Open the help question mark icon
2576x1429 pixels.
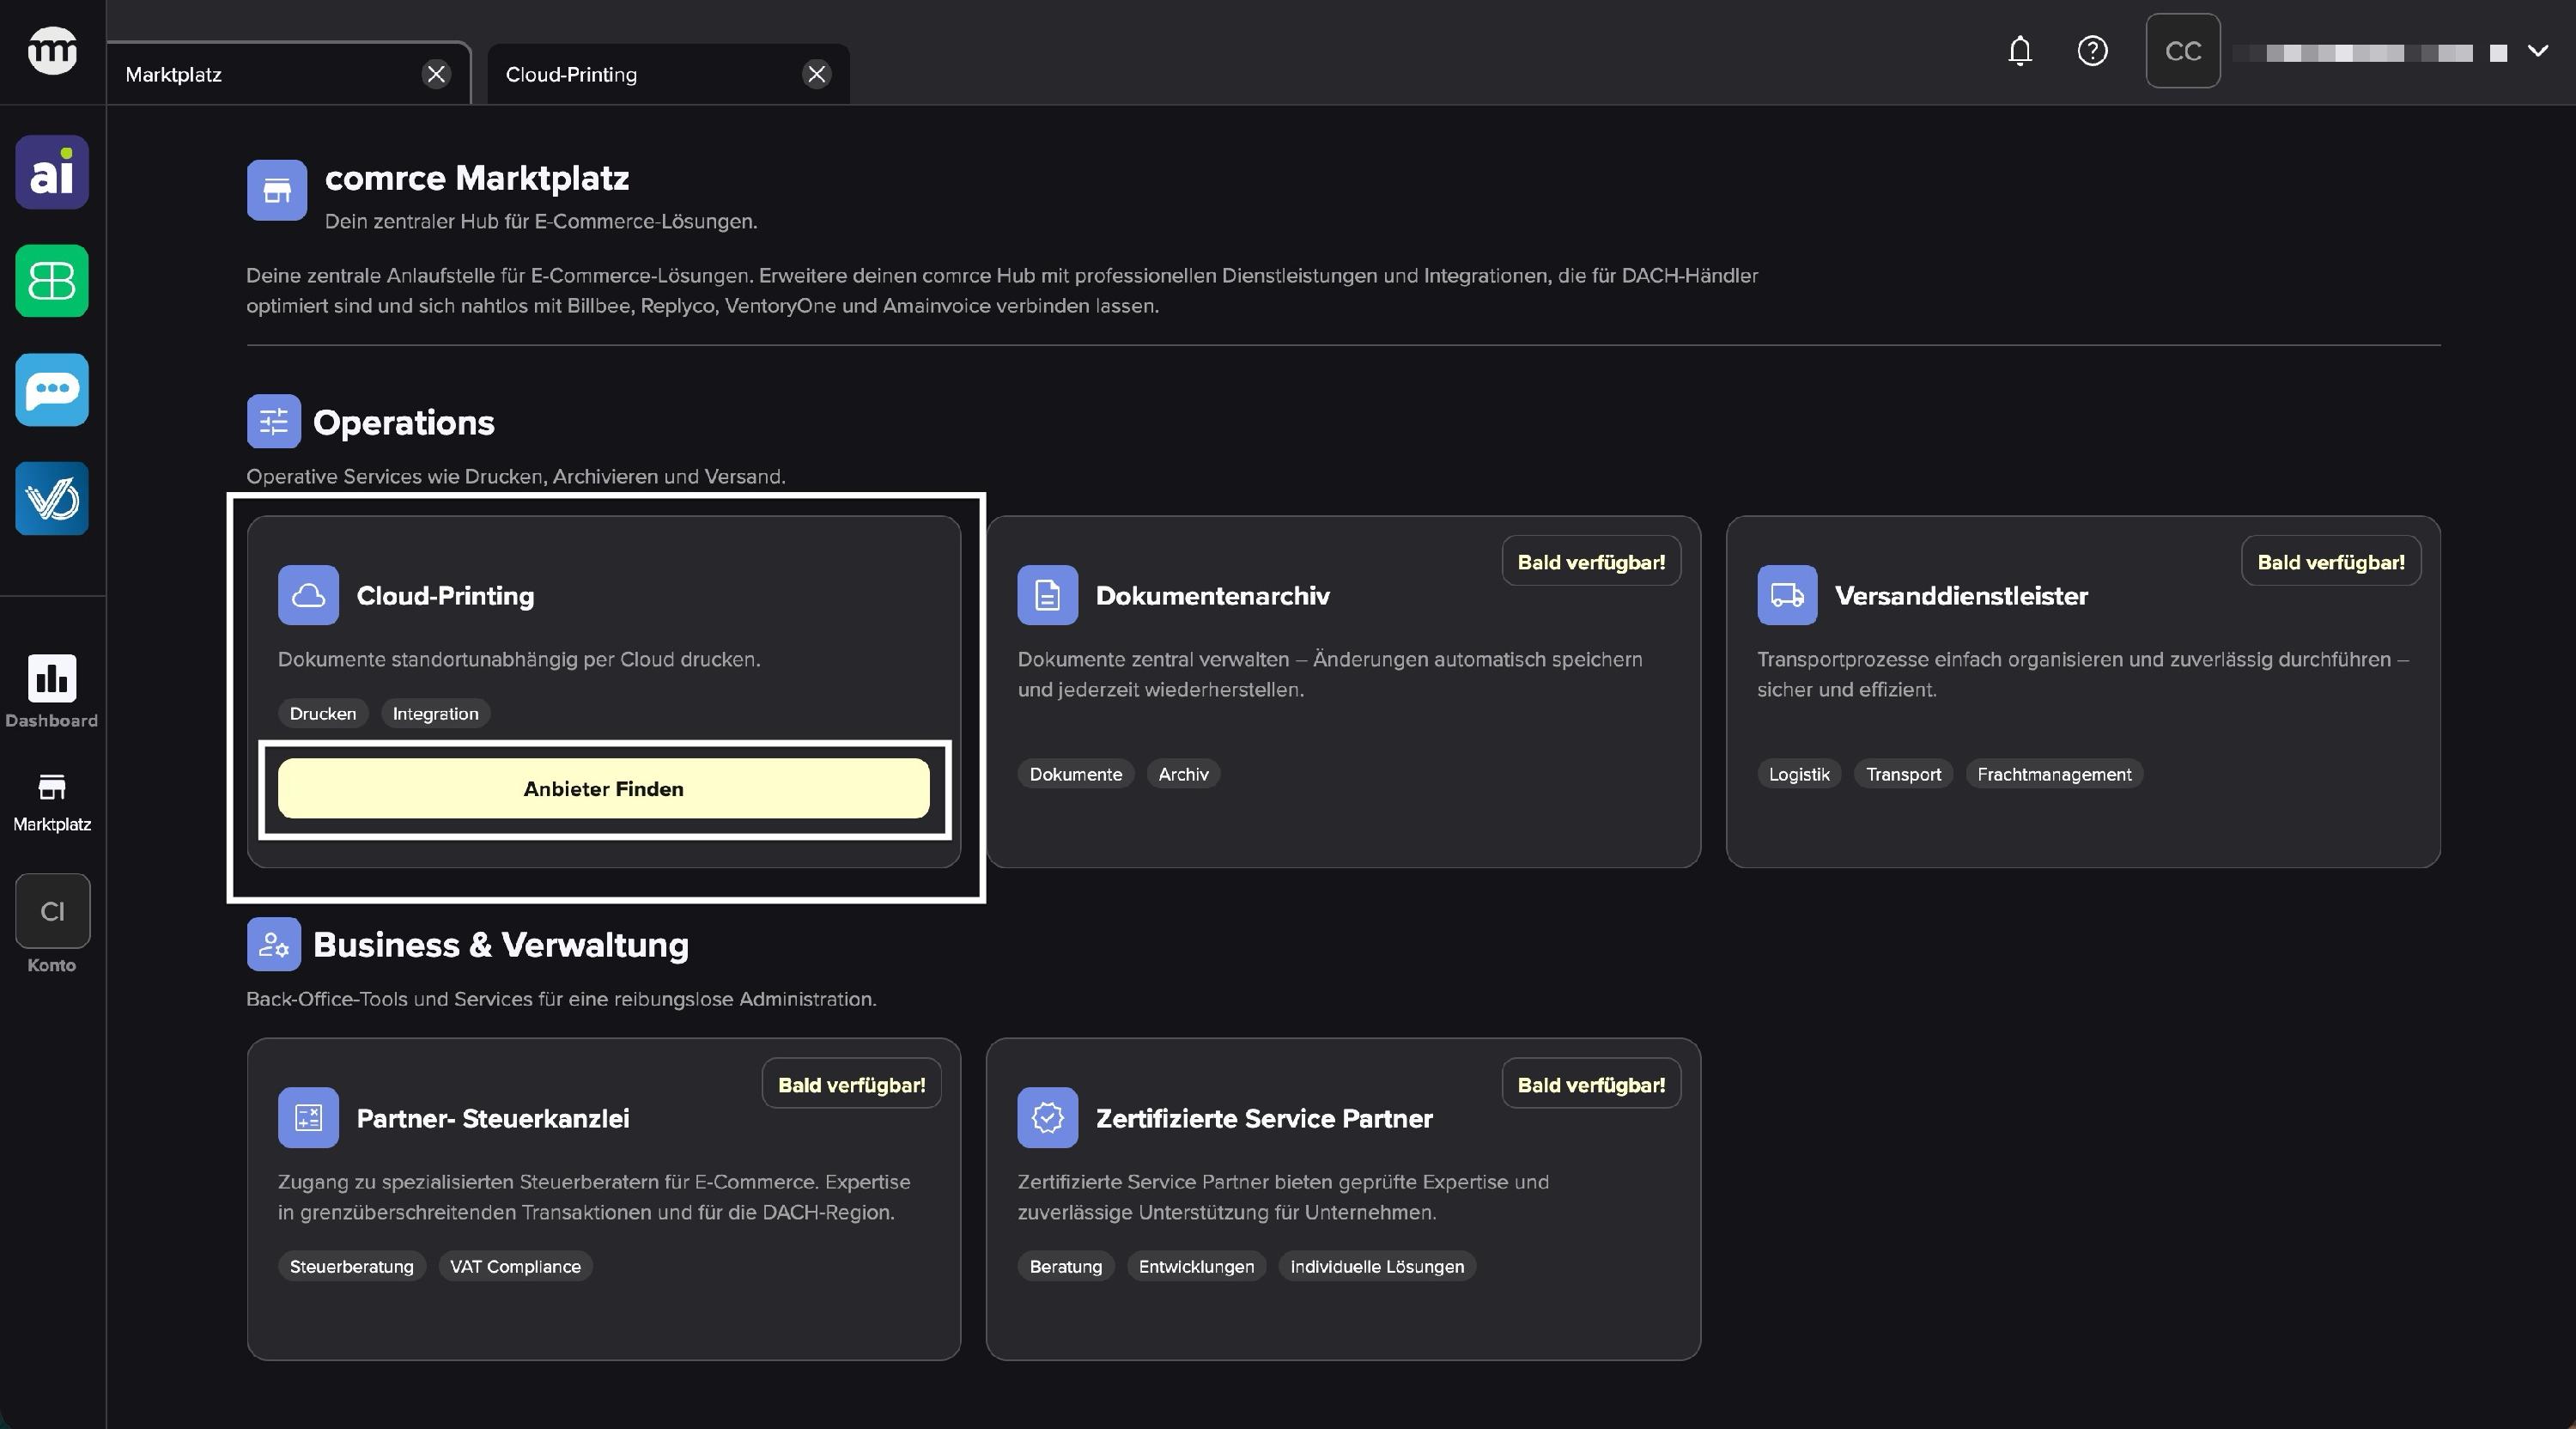(x=2092, y=51)
